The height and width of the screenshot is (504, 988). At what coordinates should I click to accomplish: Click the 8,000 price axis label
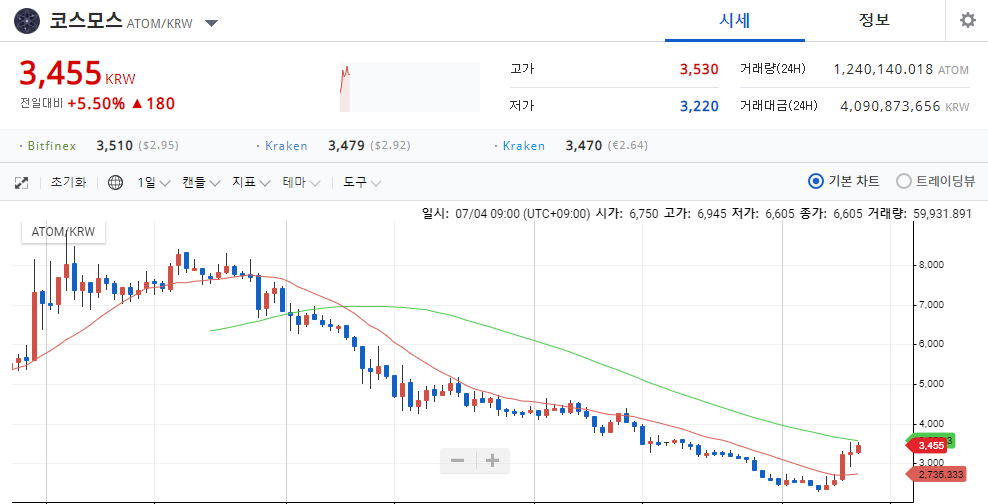click(x=929, y=265)
